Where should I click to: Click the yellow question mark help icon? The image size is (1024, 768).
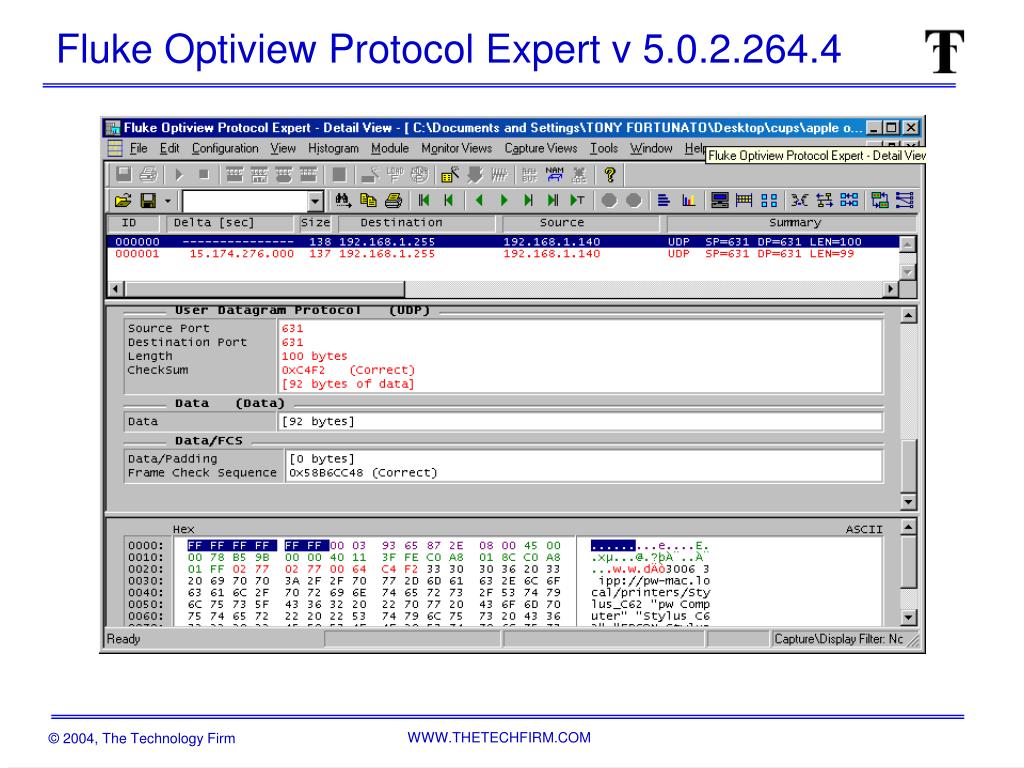click(x=609, y=174)
